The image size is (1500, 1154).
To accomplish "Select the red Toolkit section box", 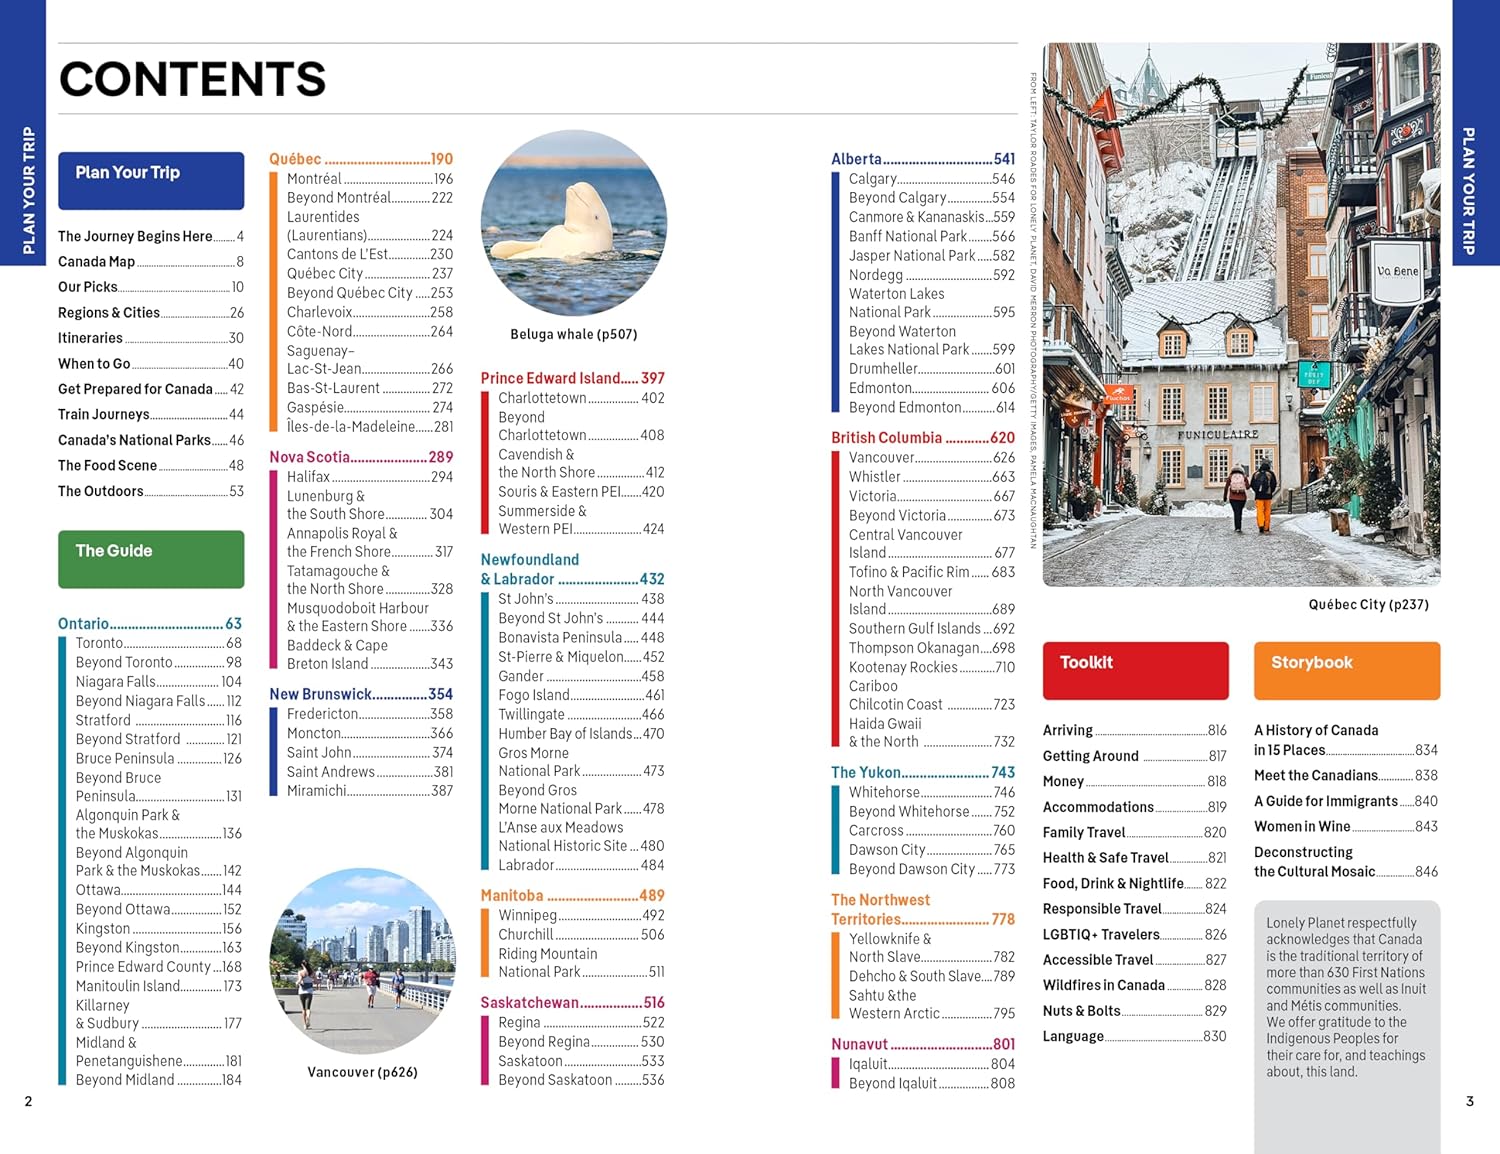I will pyautogui.click(x=1135, y=671).
